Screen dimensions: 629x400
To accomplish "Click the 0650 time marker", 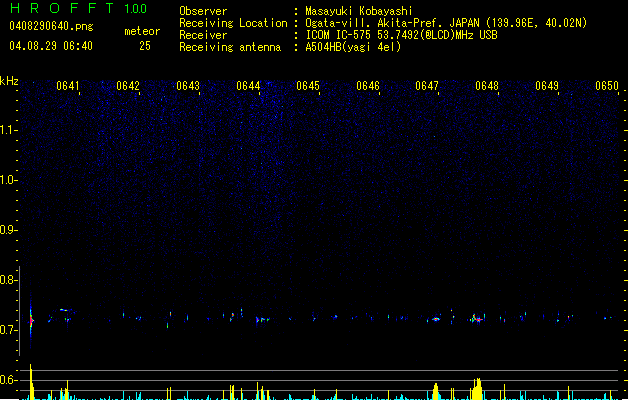I will pos(607,86).
